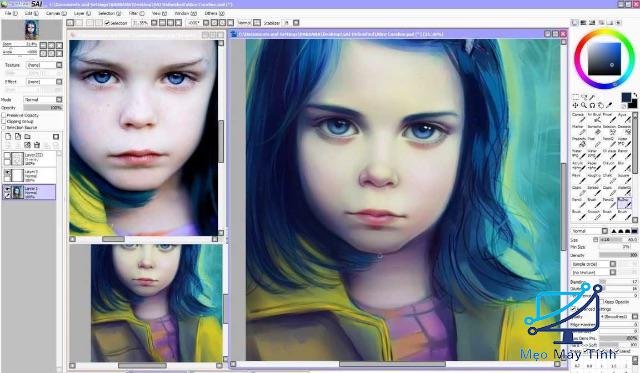Hide the middle layer eye icon
Image resolution: width=640 pixels, height=373 pixels.
(x=7, y=173)
